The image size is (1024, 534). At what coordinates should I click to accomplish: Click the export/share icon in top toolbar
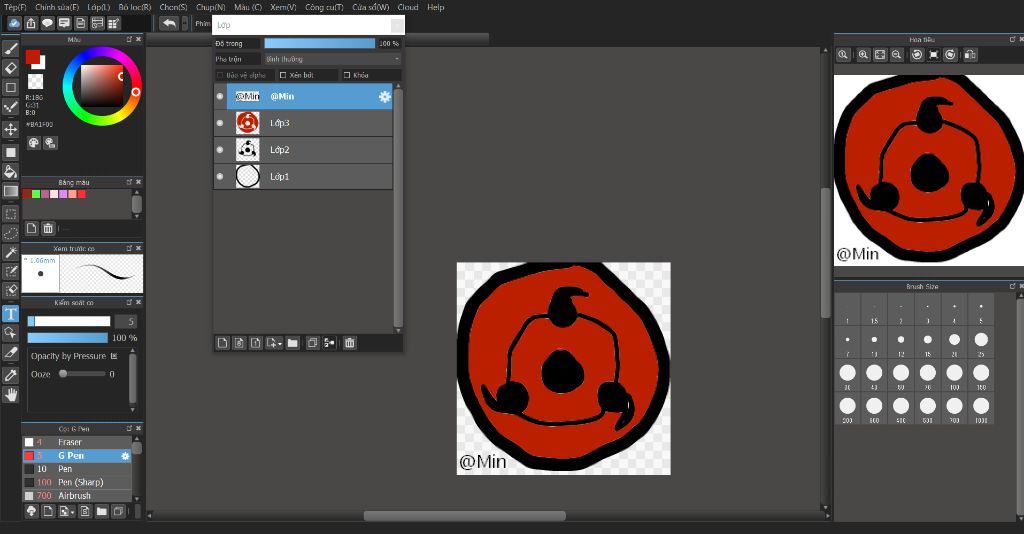(x=31, y=24)
